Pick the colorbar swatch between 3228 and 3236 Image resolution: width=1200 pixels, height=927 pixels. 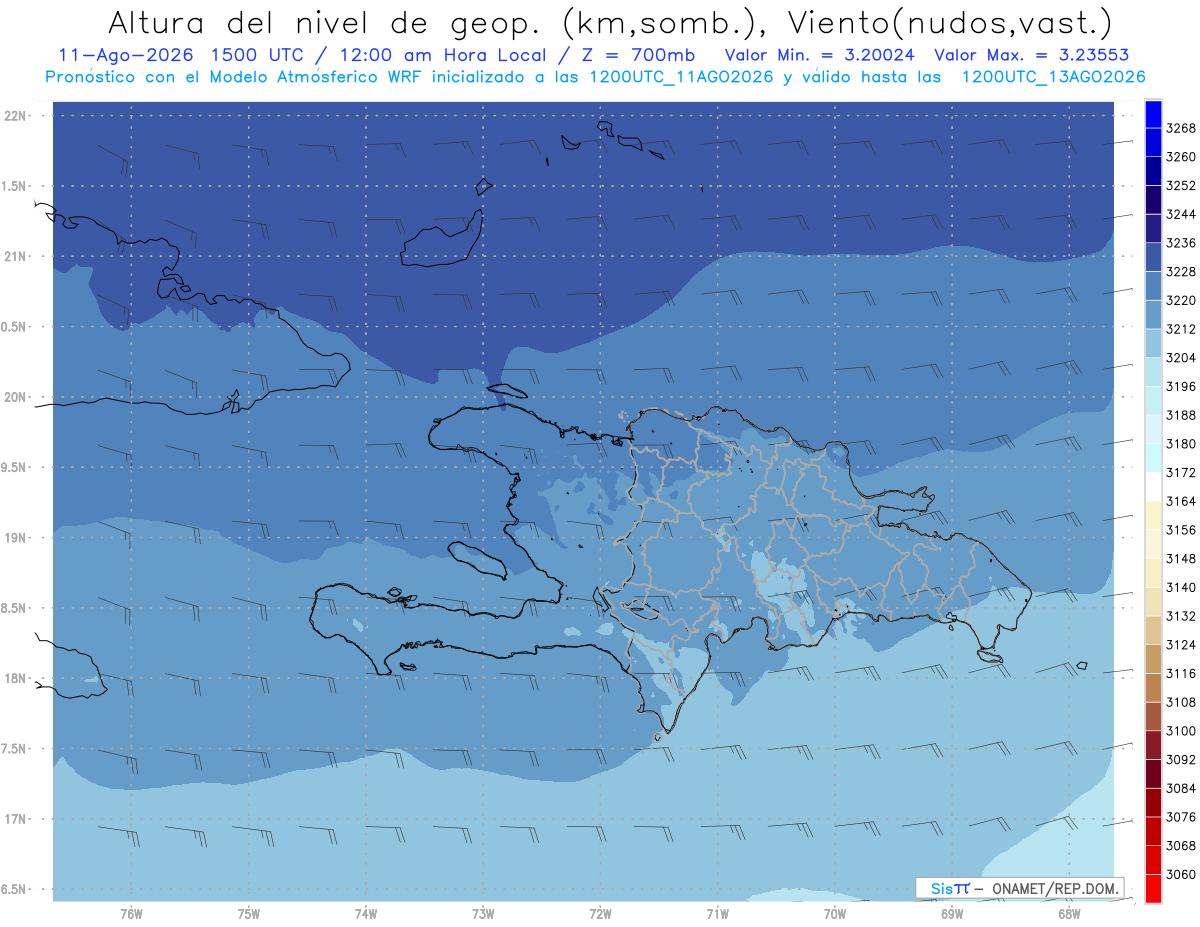tap(1153, 258)
